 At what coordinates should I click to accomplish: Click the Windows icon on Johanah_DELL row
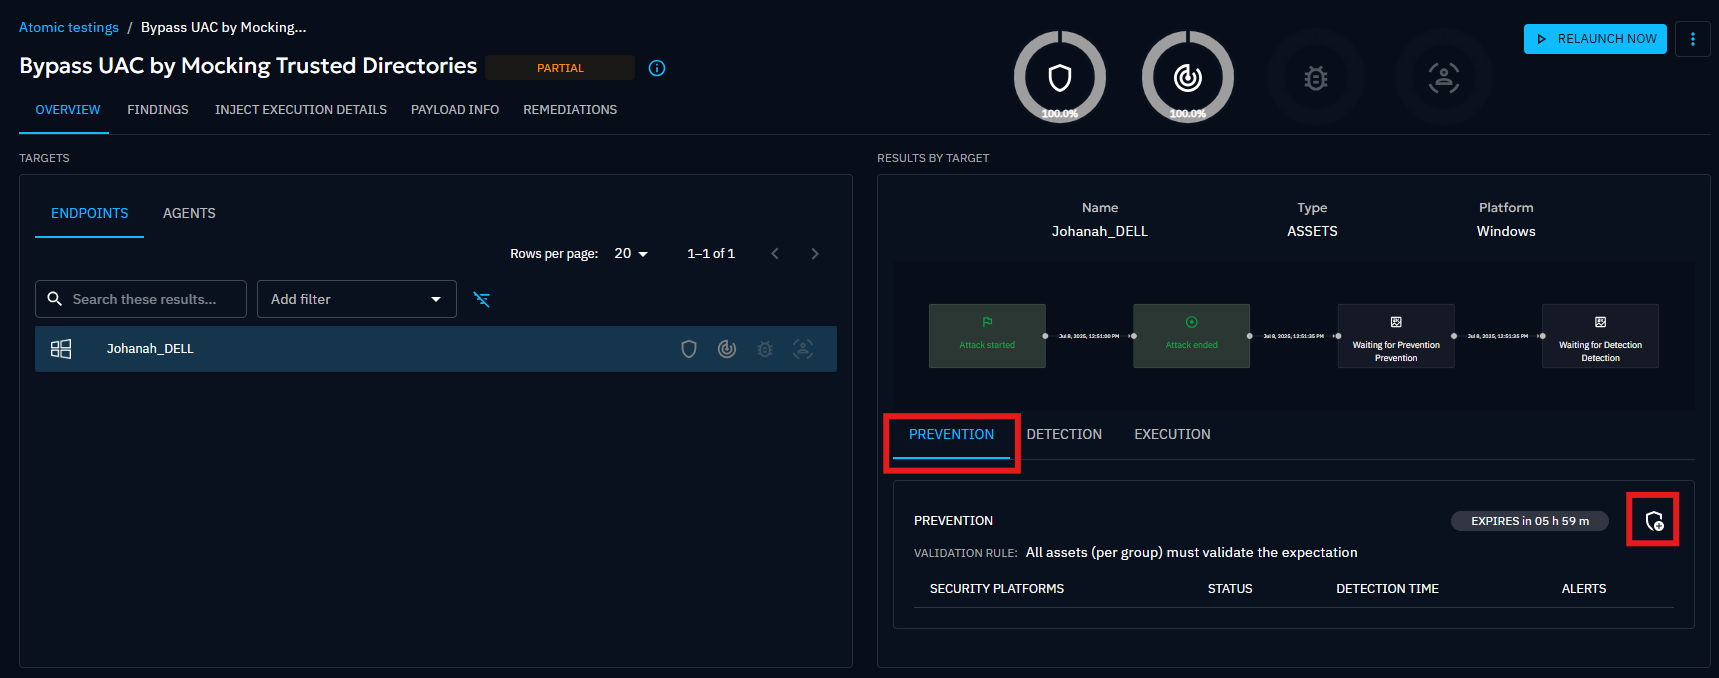tap(61, 349)
